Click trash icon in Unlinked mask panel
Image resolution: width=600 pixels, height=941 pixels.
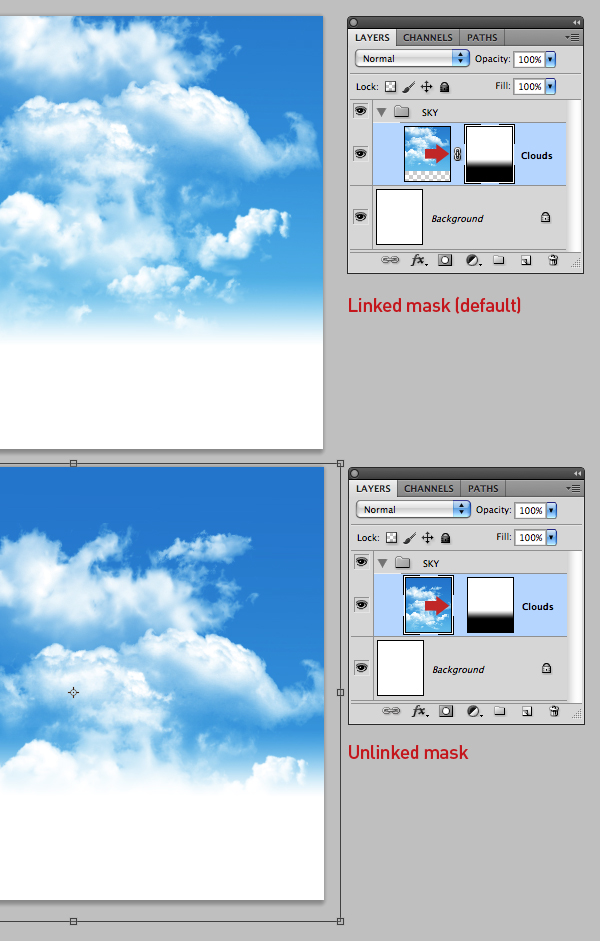(554, 711)
